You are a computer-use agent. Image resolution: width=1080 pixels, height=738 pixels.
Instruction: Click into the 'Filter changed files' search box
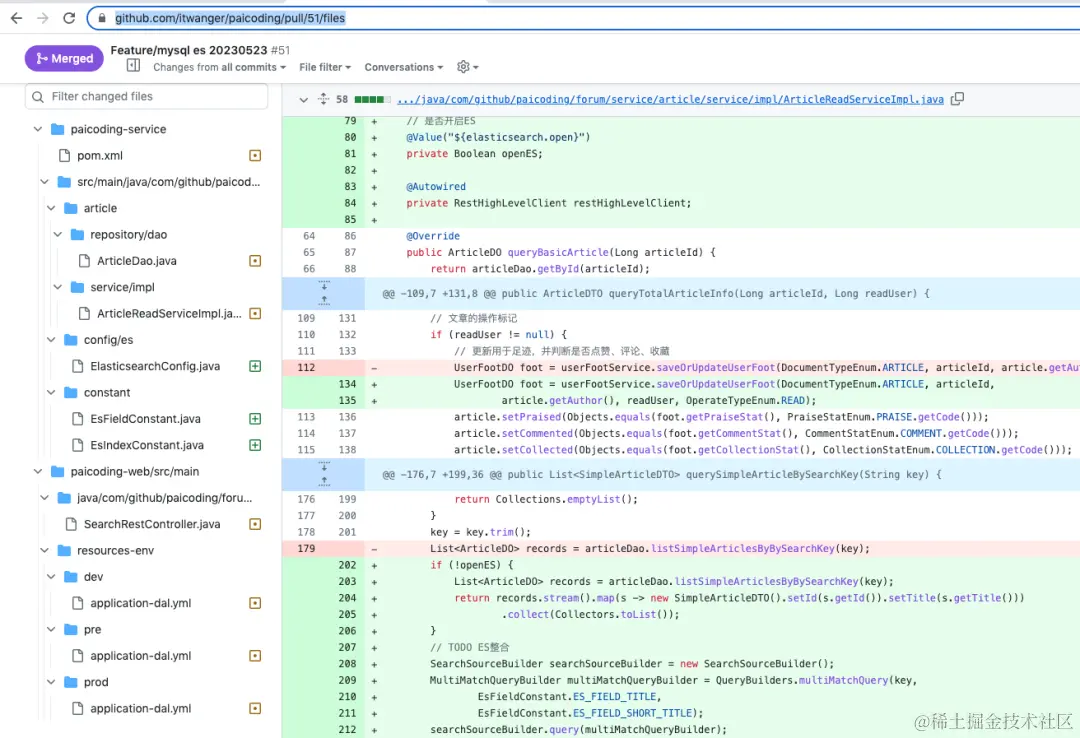[147, 96]
